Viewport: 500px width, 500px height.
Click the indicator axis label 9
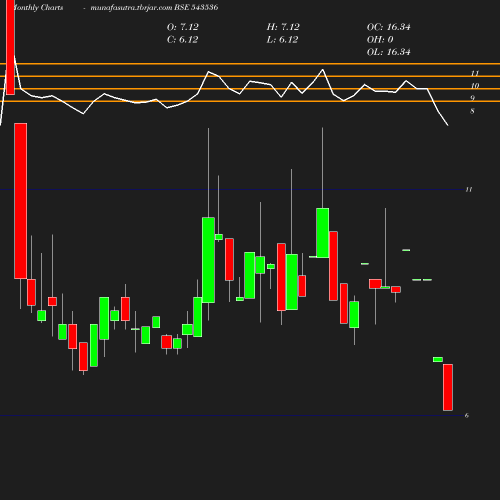coord(472,98)
